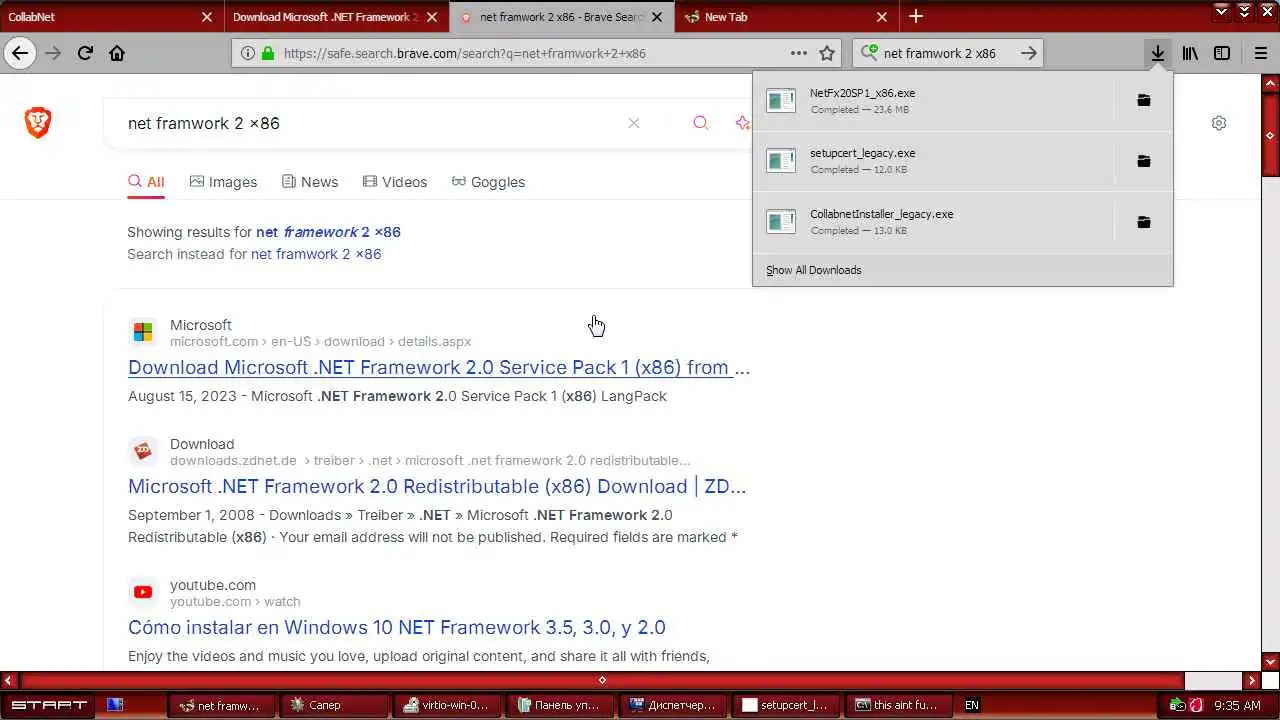Toggle the downloads panel toolbar button

[x=1157, y=53]
